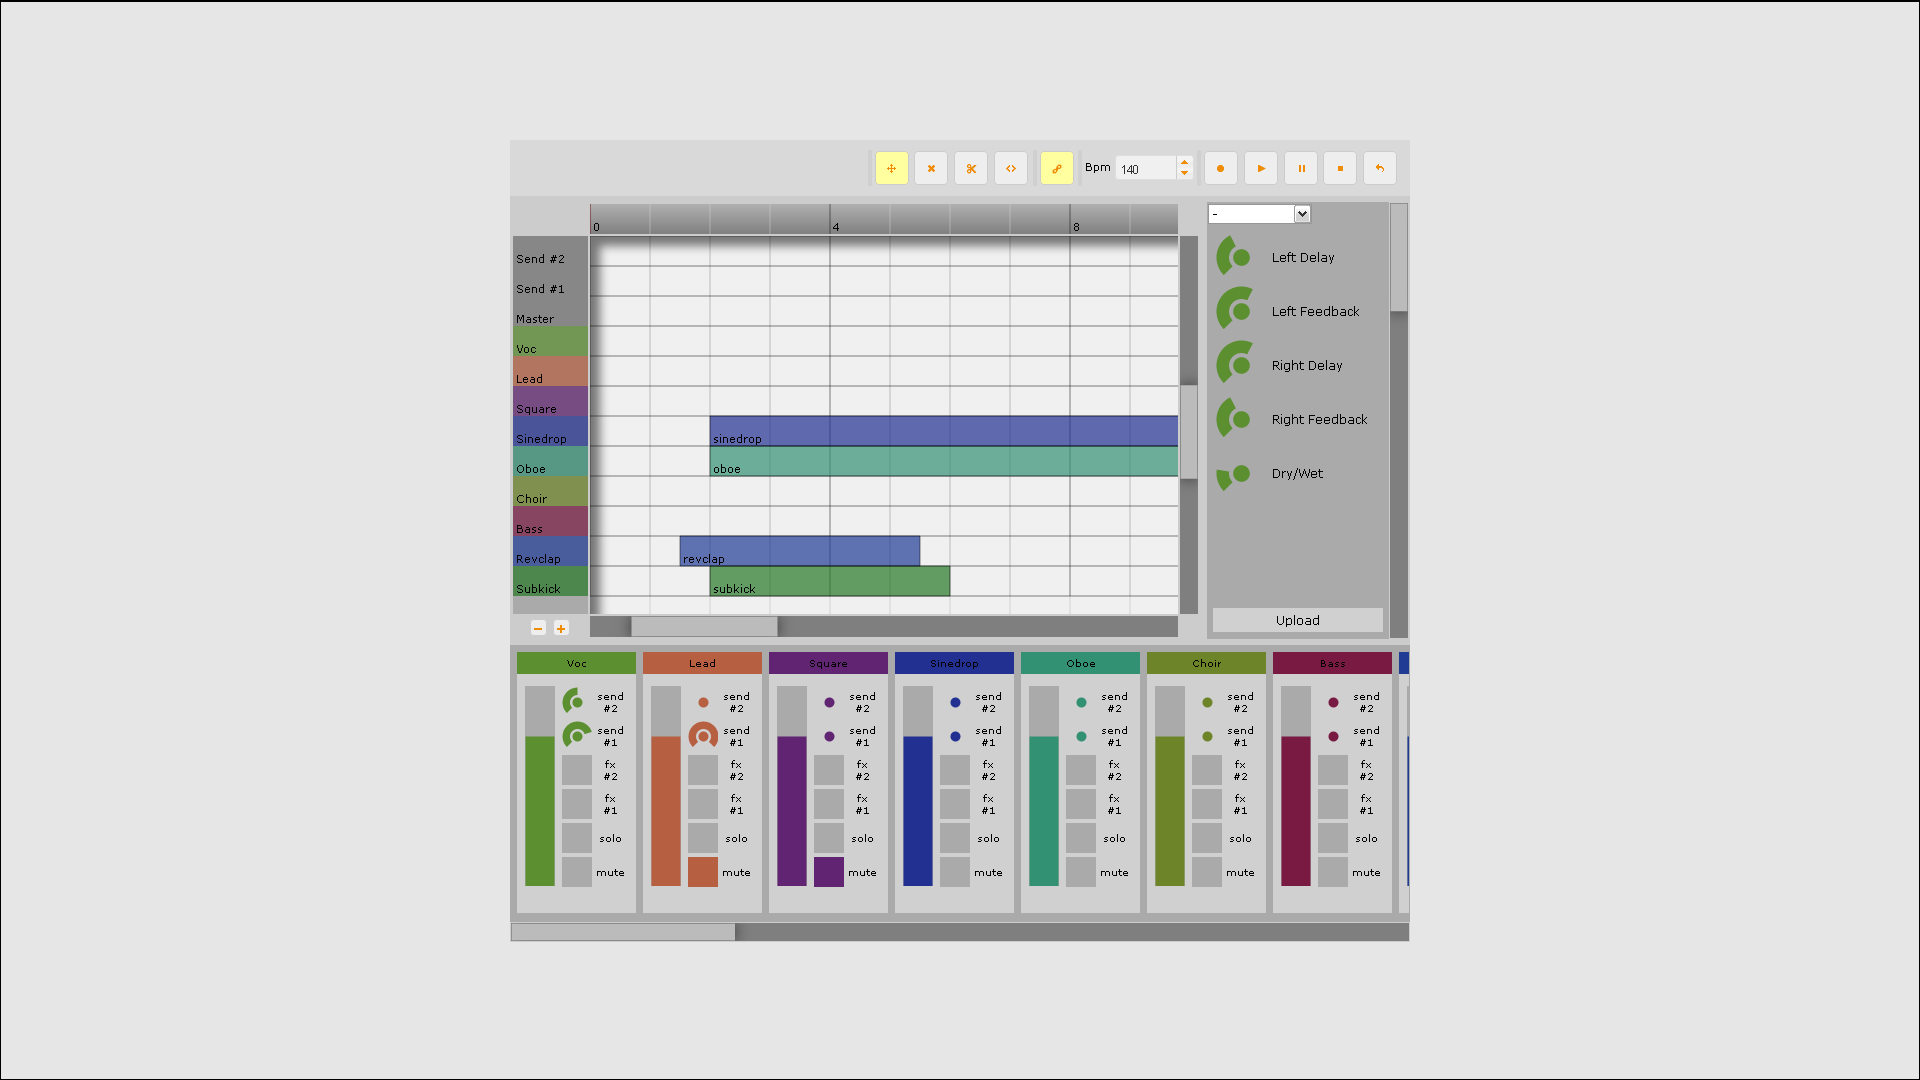Click the Upload button
The image size is (1920, 1080).
[1297, 620]
